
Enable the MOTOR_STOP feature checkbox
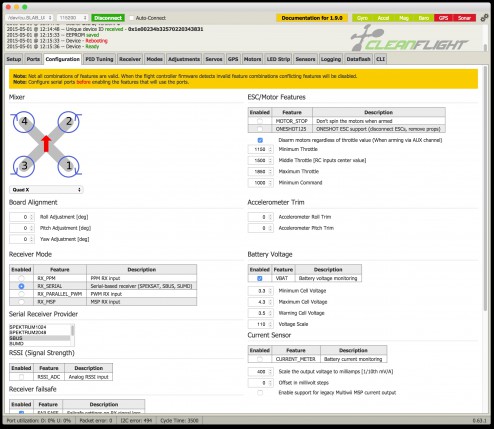tap(260, 121)
